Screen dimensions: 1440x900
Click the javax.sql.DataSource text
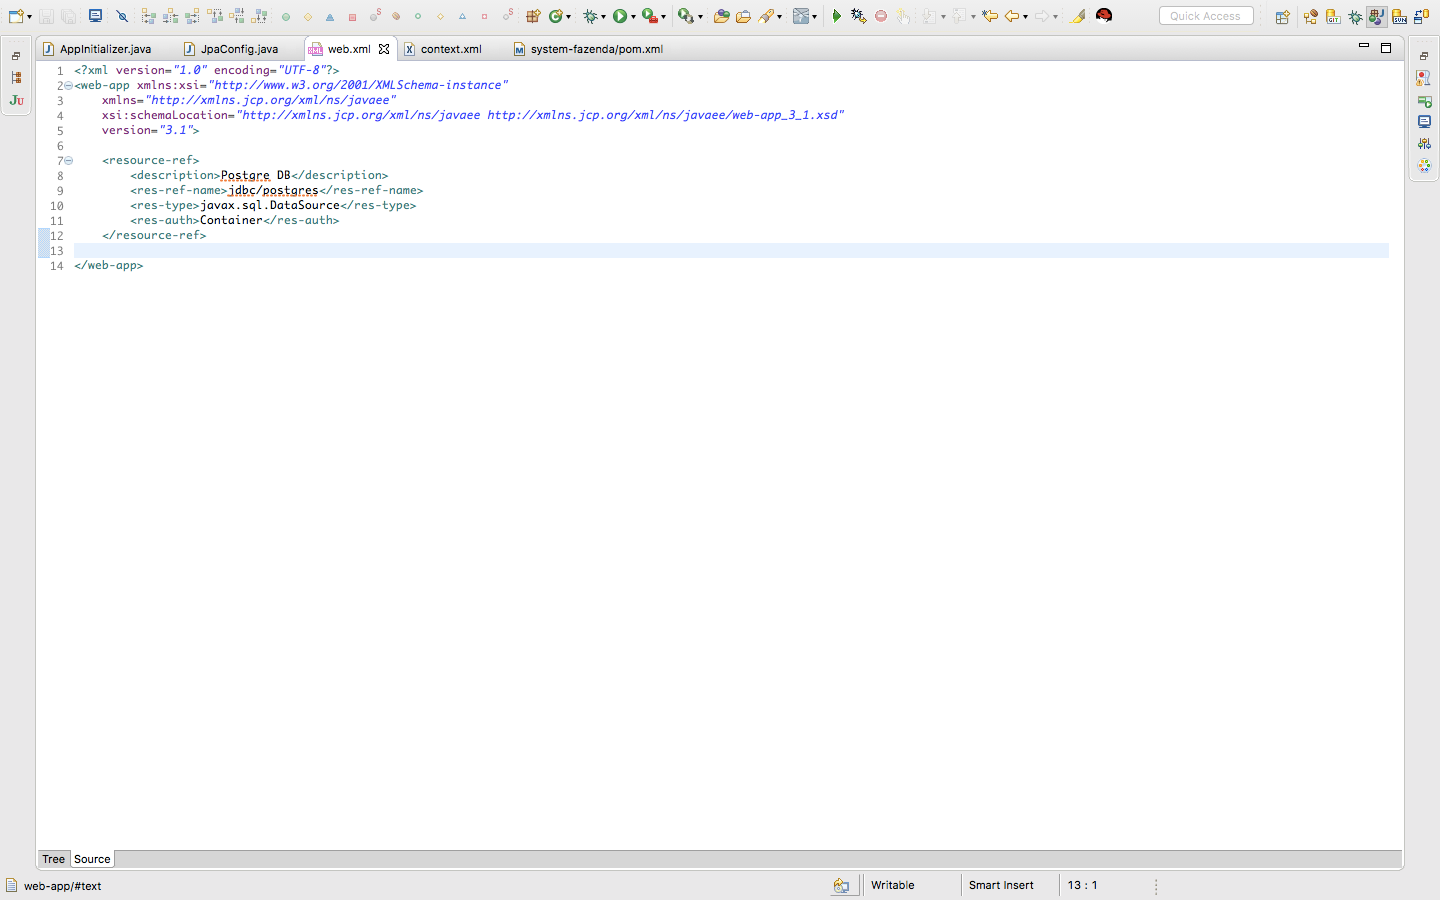click(270, 205)
